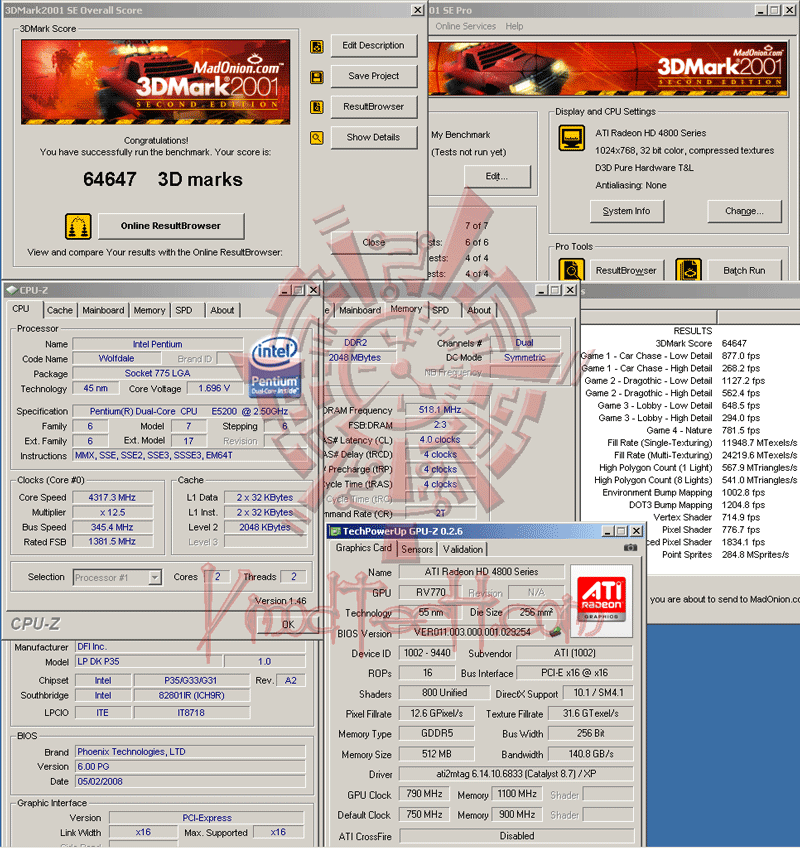
Task: Open the Memory tab in first CPU-Z window
Action: pyautogui.click(x=149, y=310)
